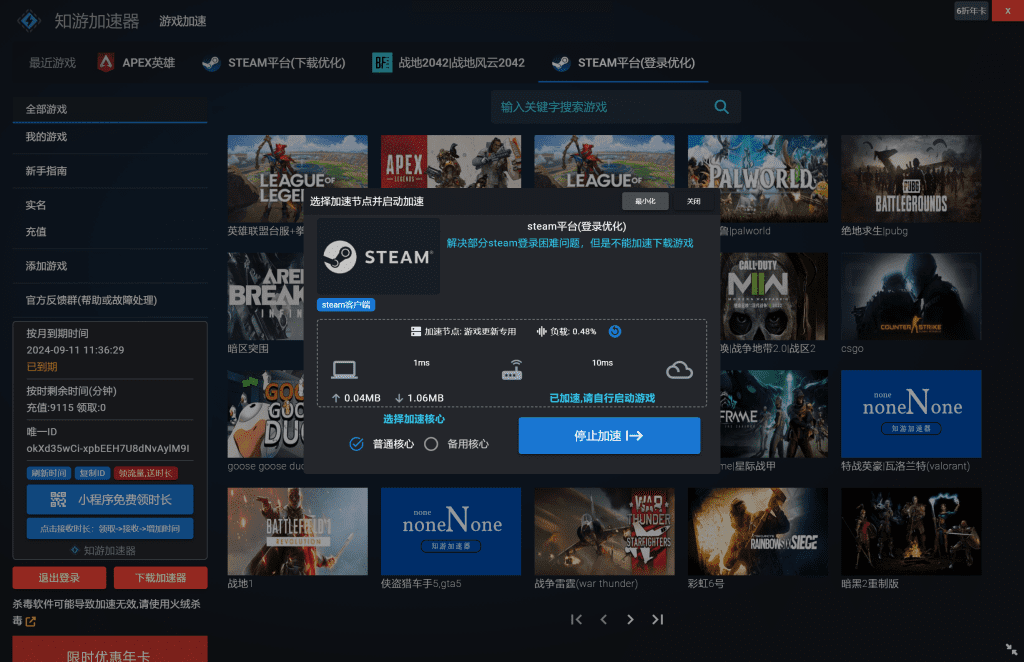Click 点击接收时长 button
This screenshot has height=662, width=1024.
click(x=110, y=528)
